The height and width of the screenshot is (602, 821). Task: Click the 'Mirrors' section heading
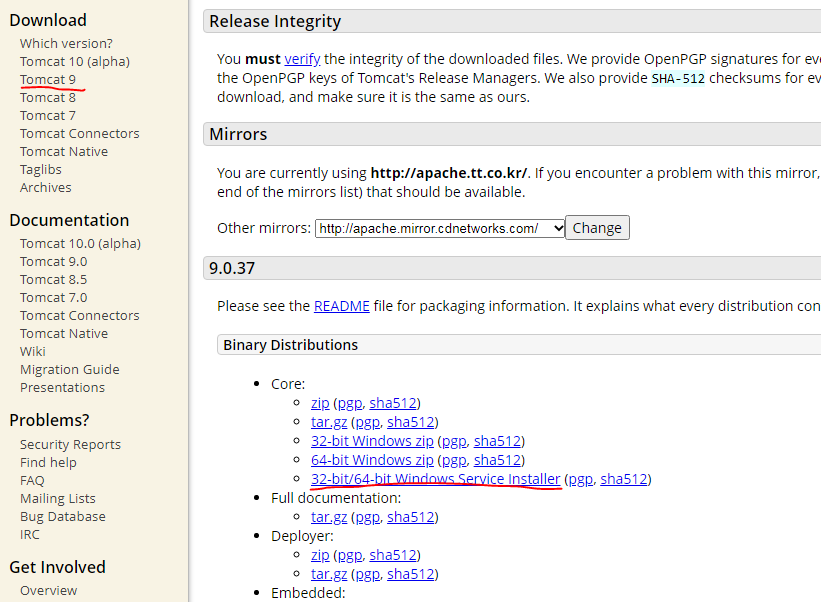[238, 135]
